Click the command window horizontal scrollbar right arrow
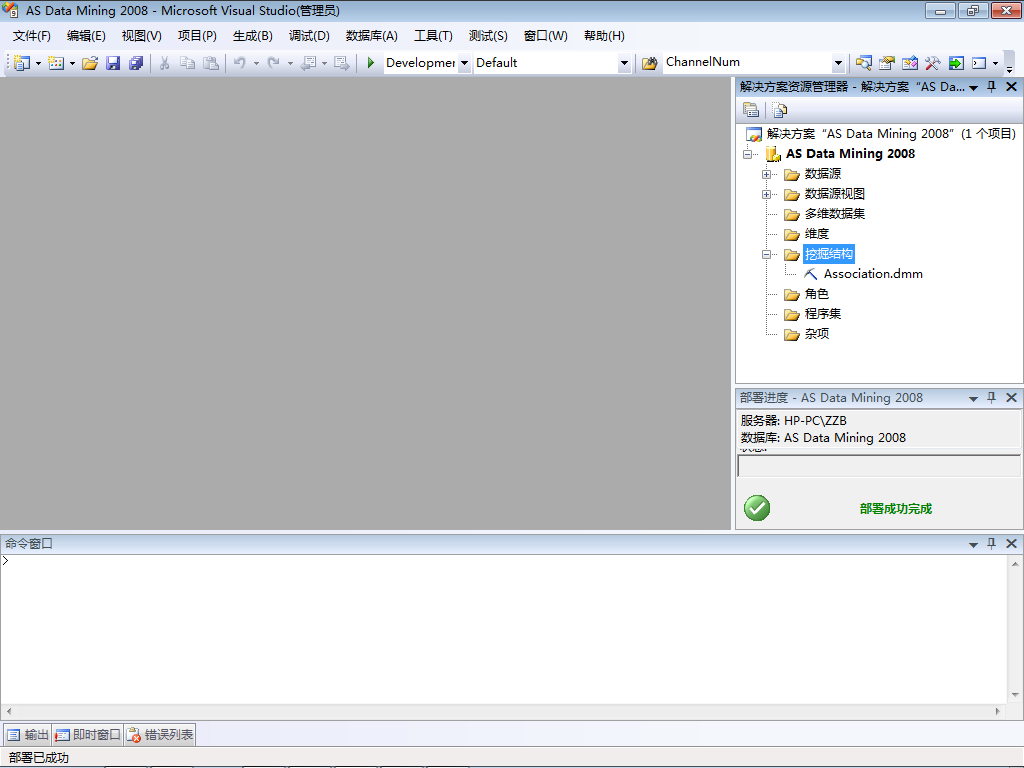Image resolution: width=1024 pixels, height=768 pixels. pos(997,711)
